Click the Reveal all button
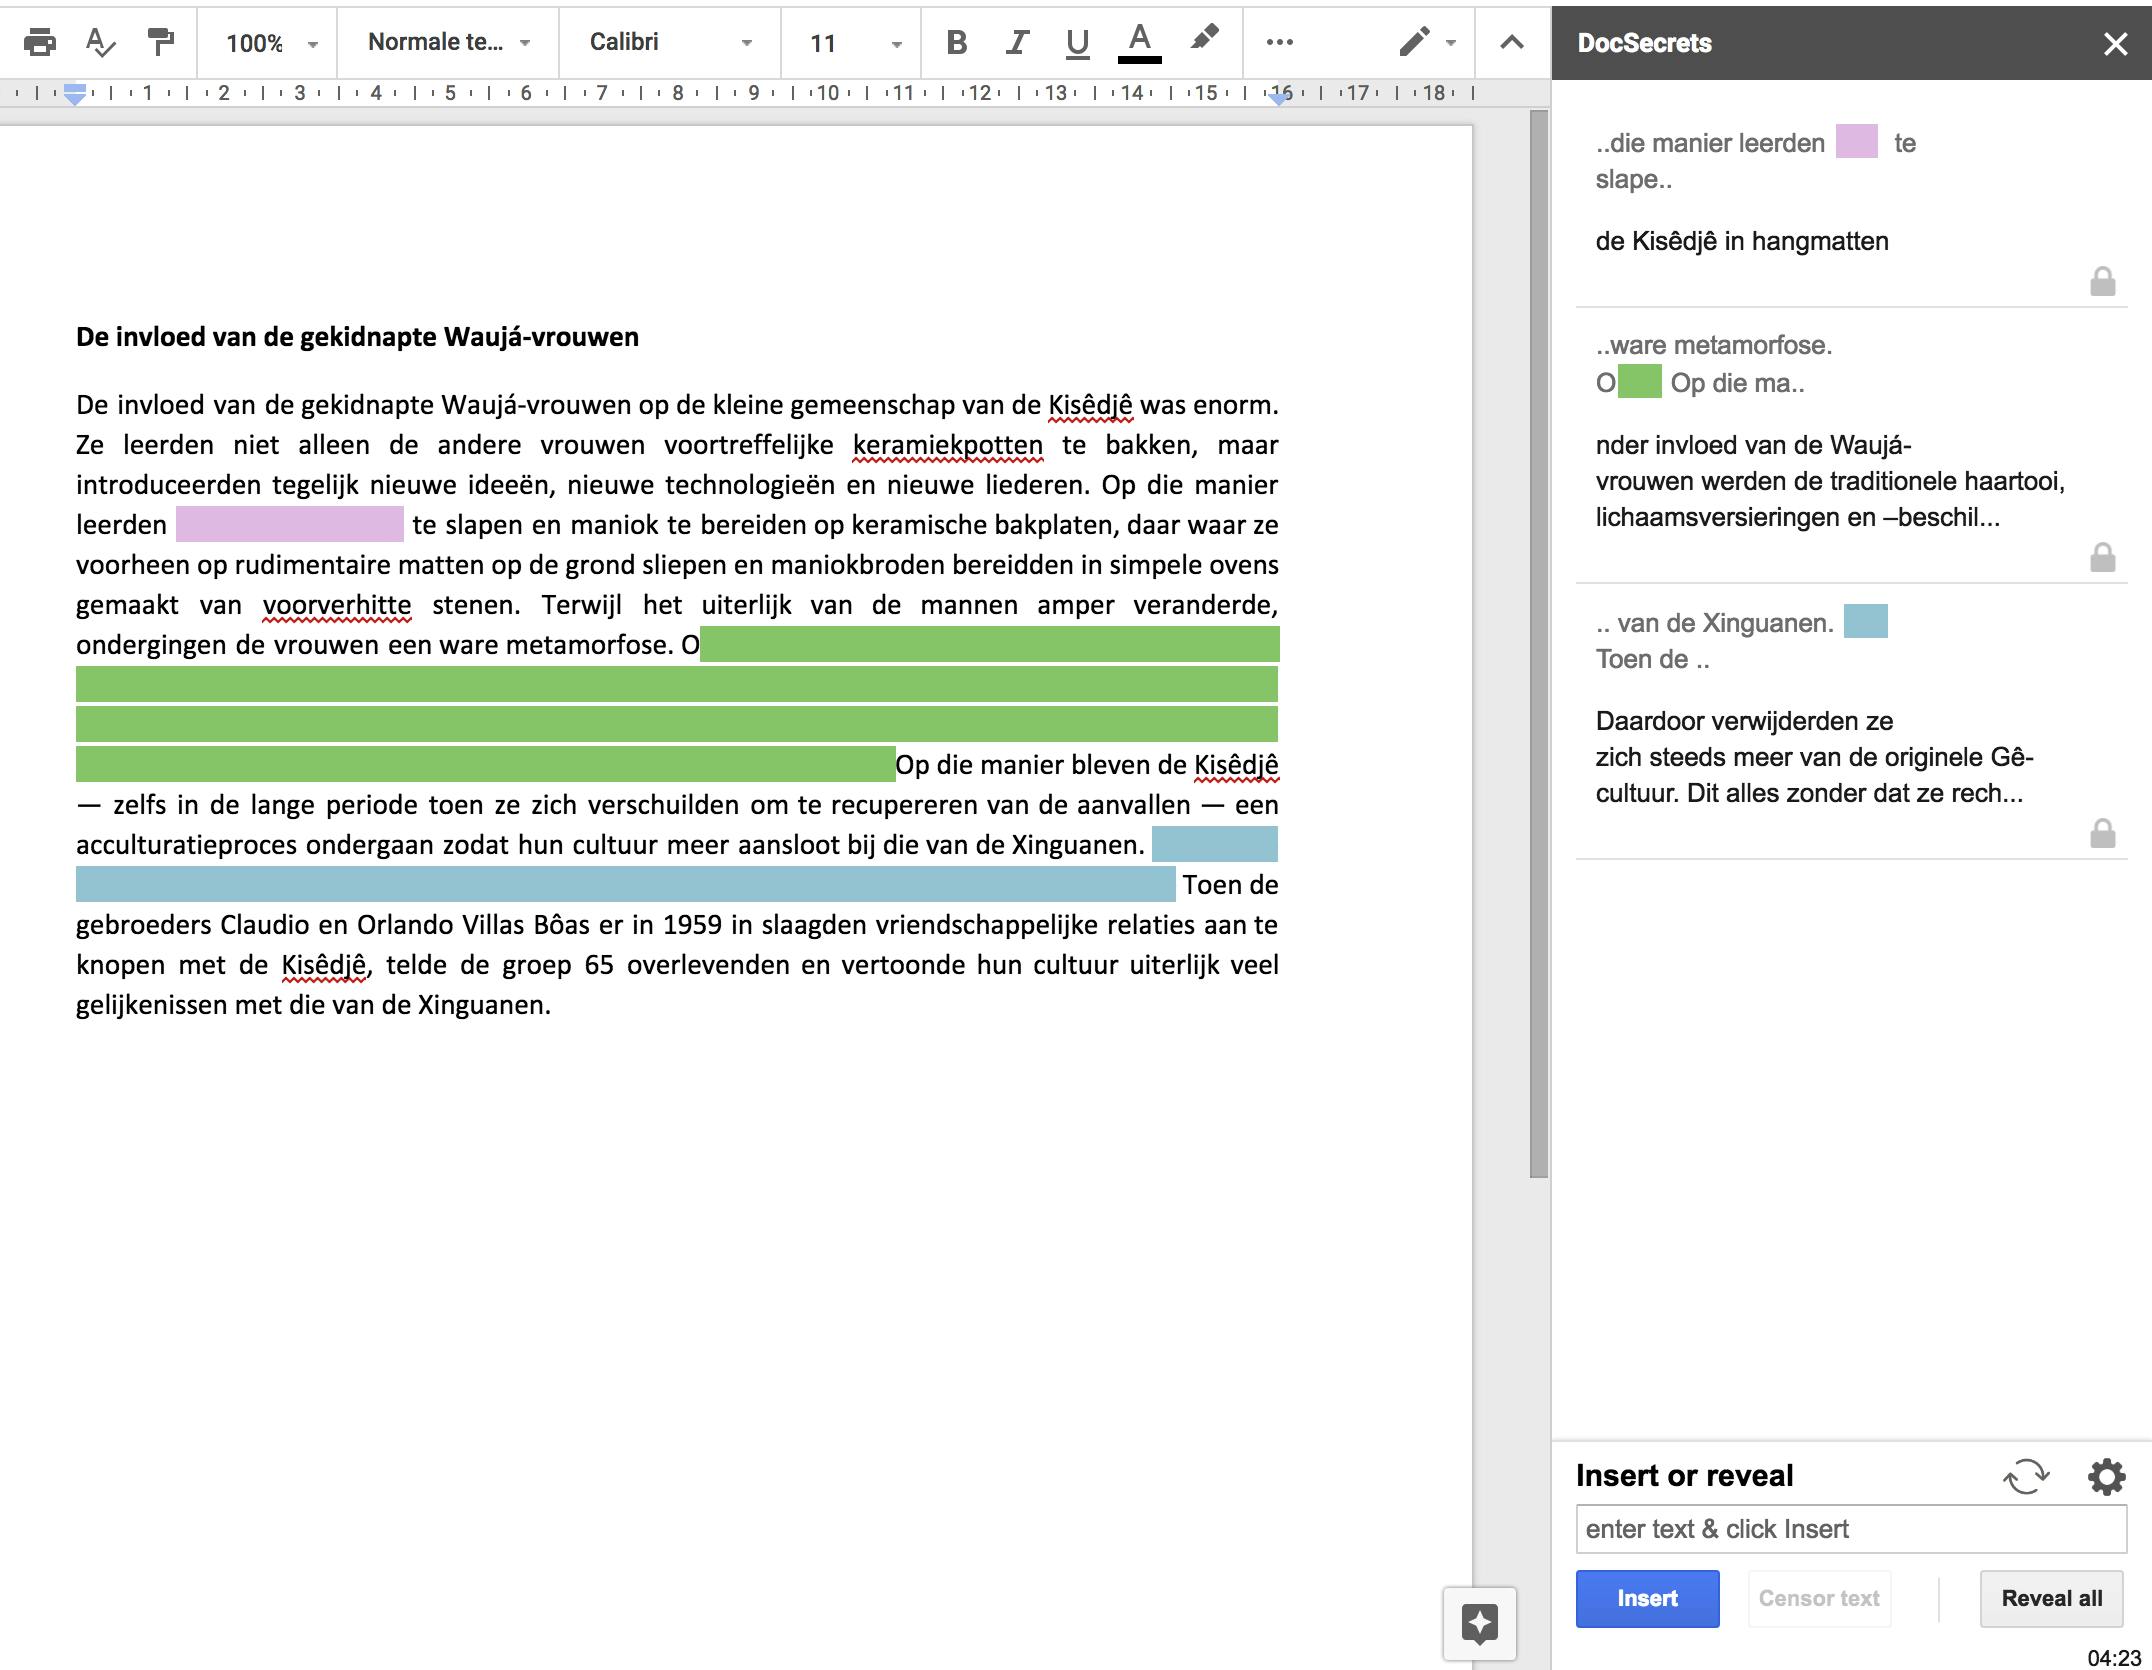This screenshot has height=1670, width=2152. [2051, 1598]
